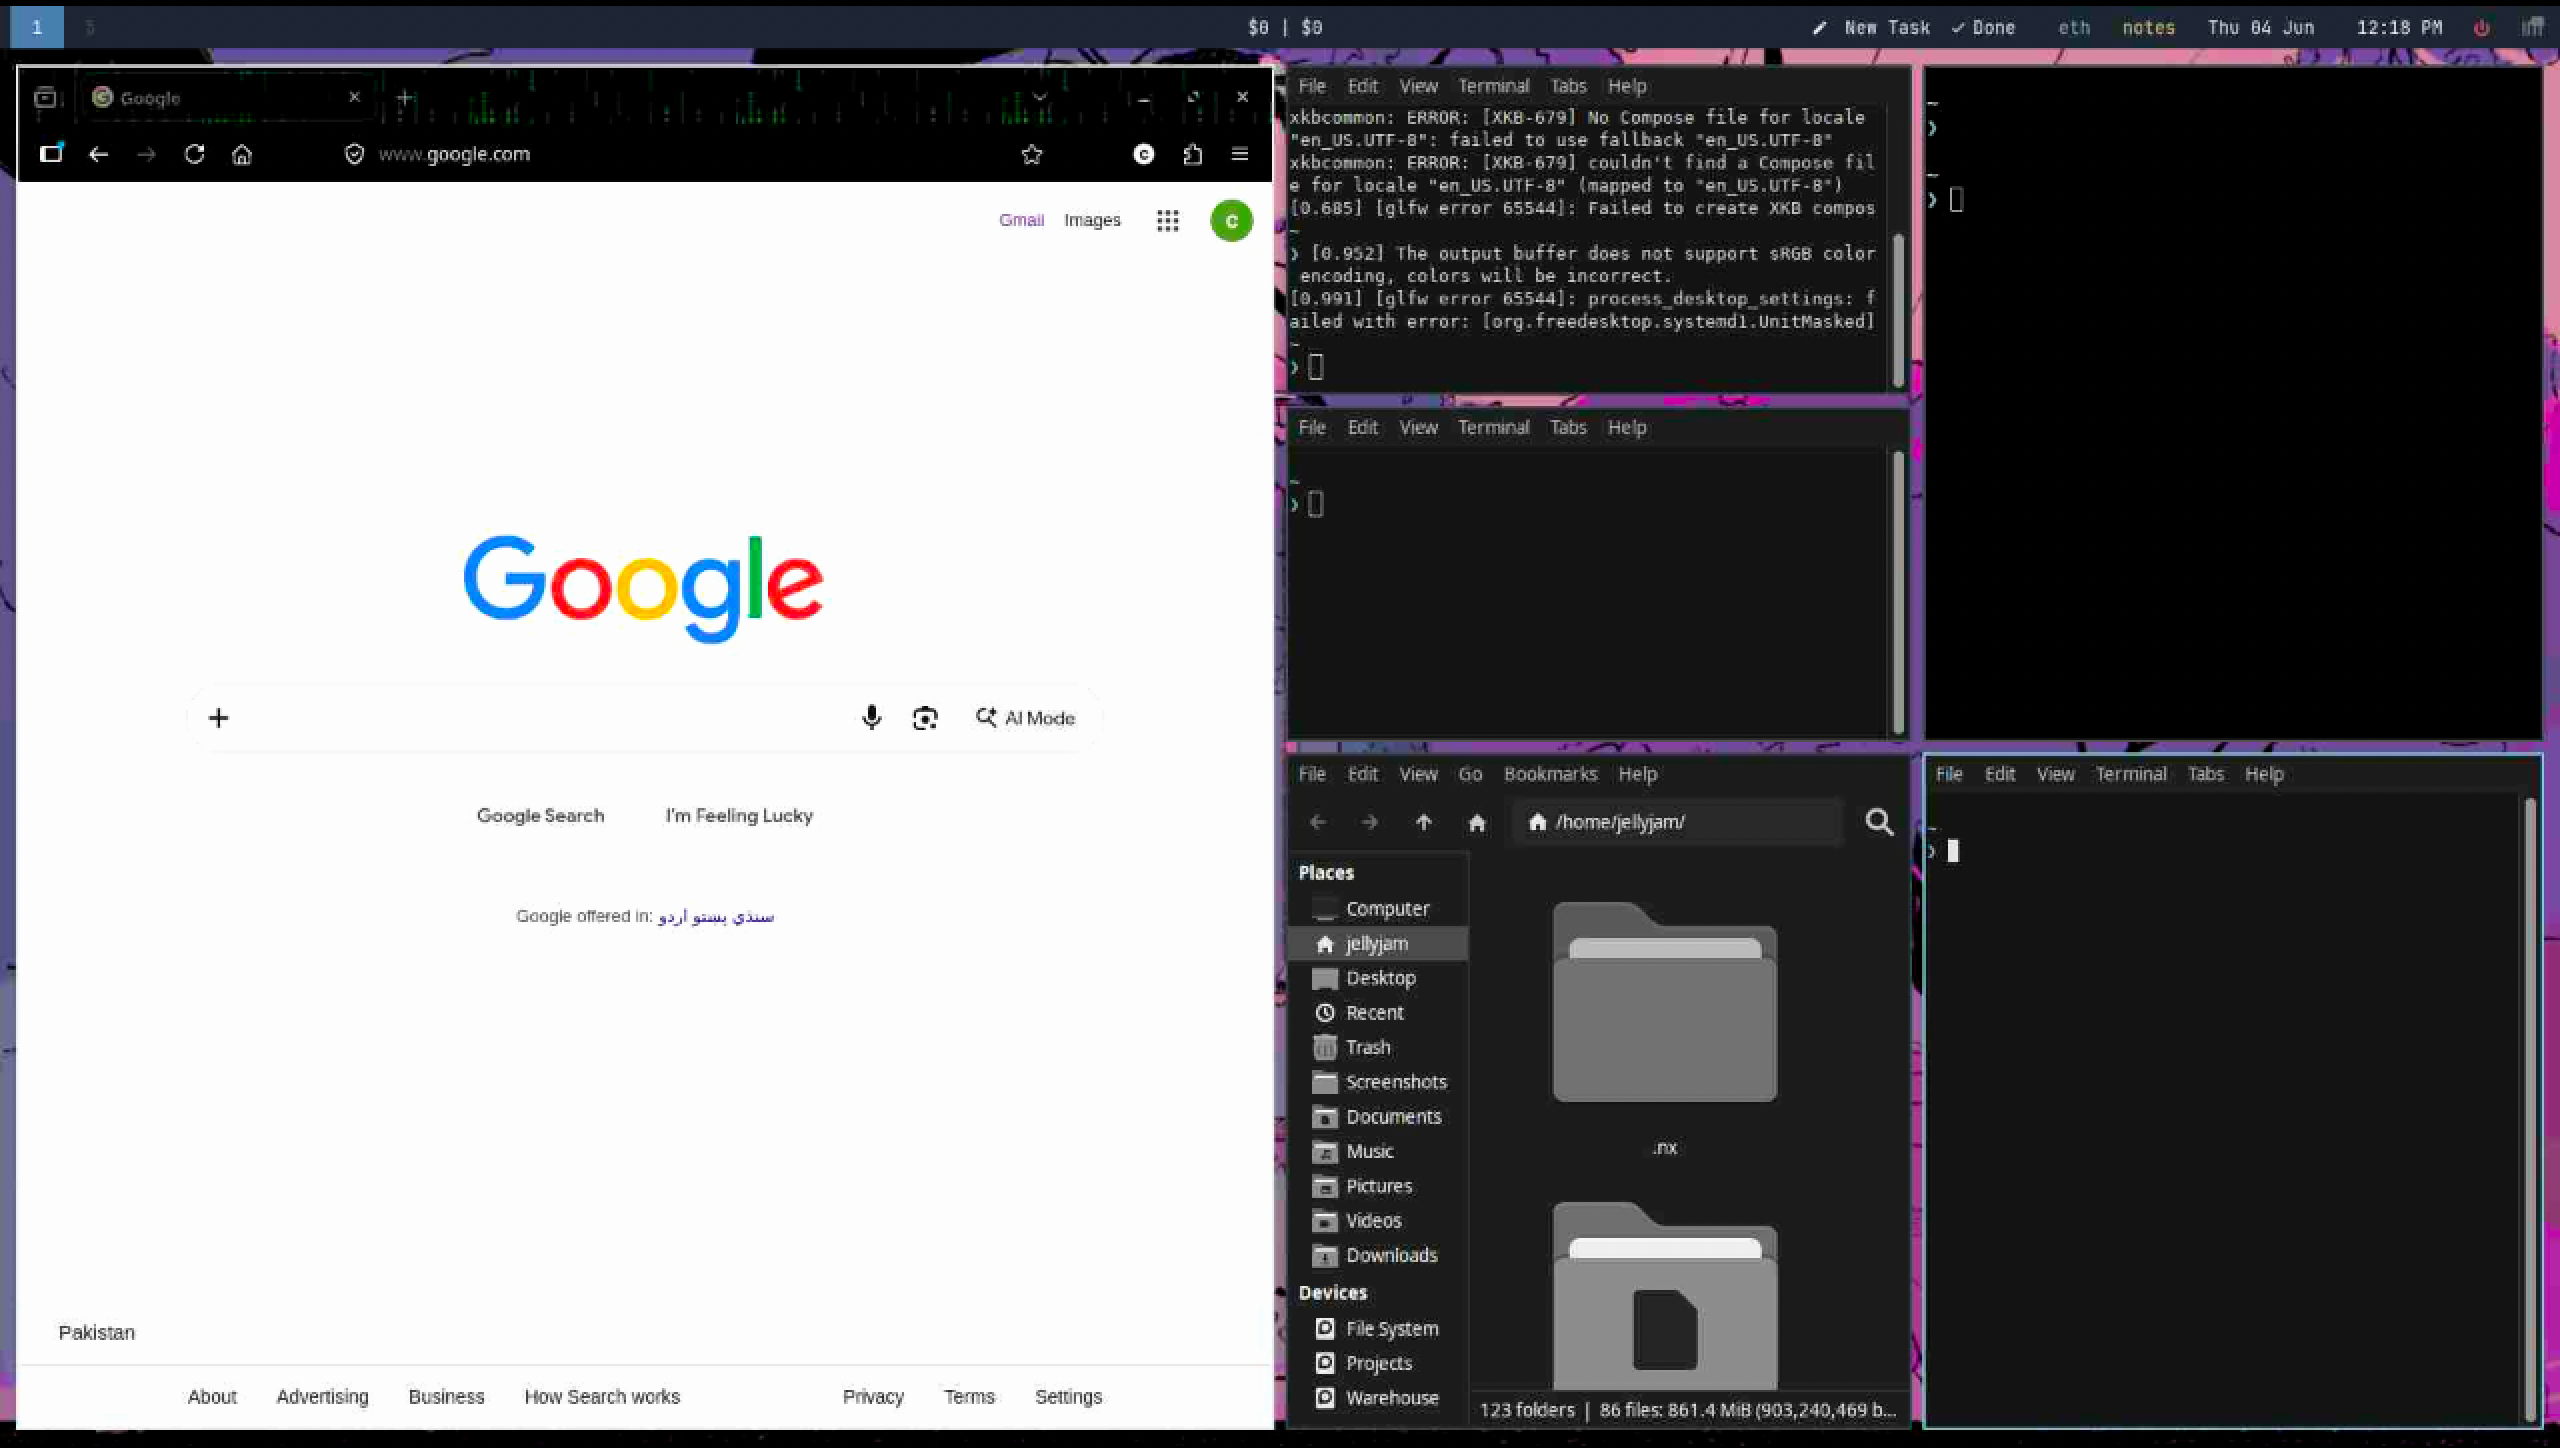2560x1448 pixels.
Task: Select Computer in Places sidebar
Action: coord(1377,909)
